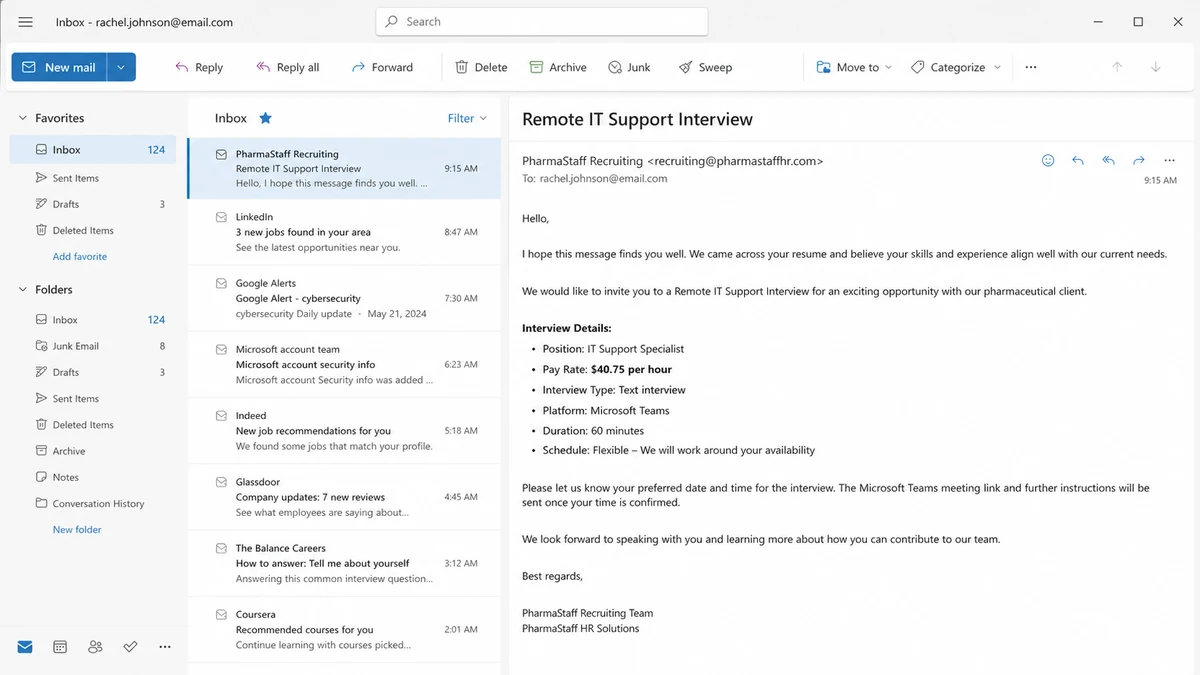1200x675 pixels.
Task: Click the smiley react icon in message header
Action: [1048, 160]
